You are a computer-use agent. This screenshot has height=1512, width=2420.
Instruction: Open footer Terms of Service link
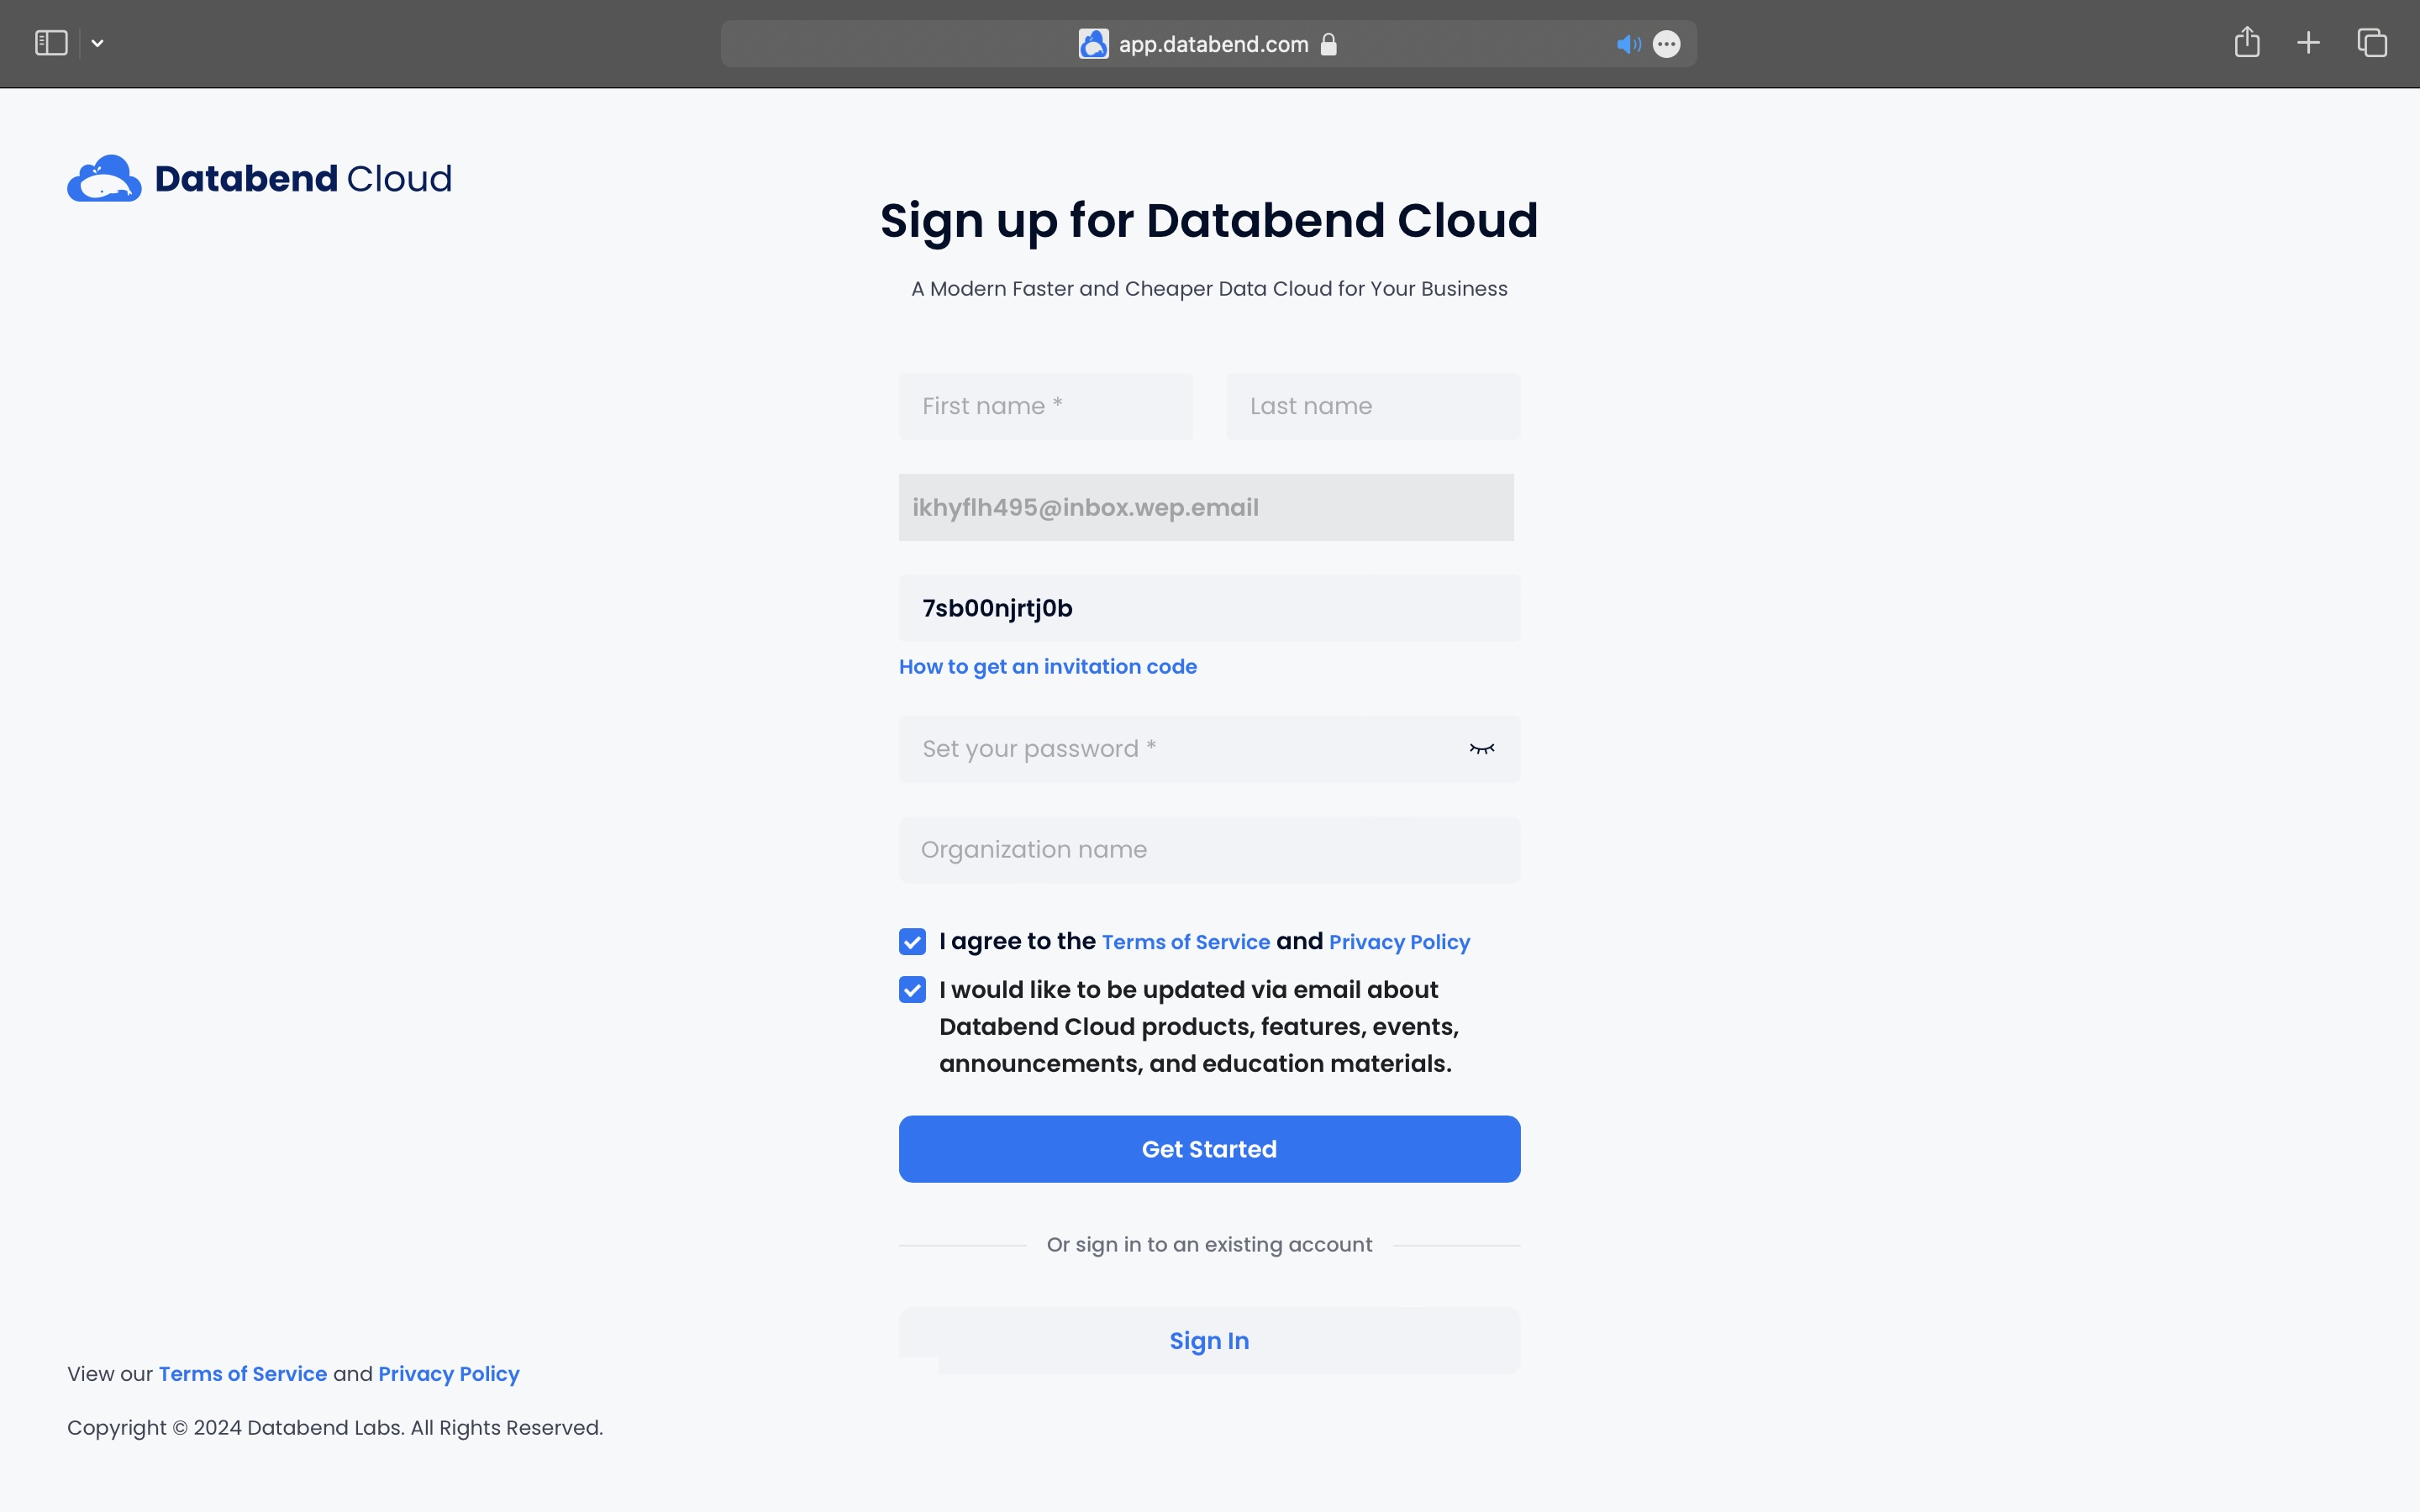(243, 1374)
